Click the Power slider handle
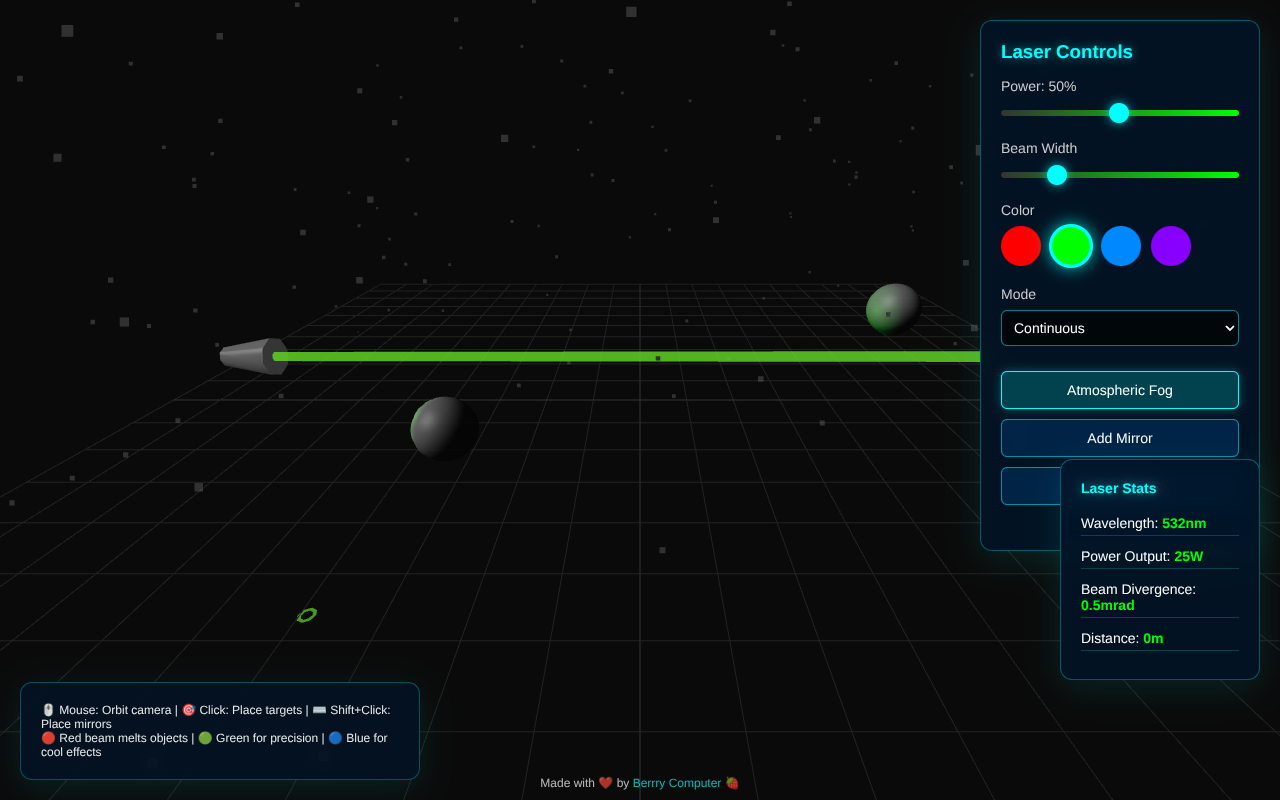Viewport: 1280px width, 800px height. click(1119, 113)
